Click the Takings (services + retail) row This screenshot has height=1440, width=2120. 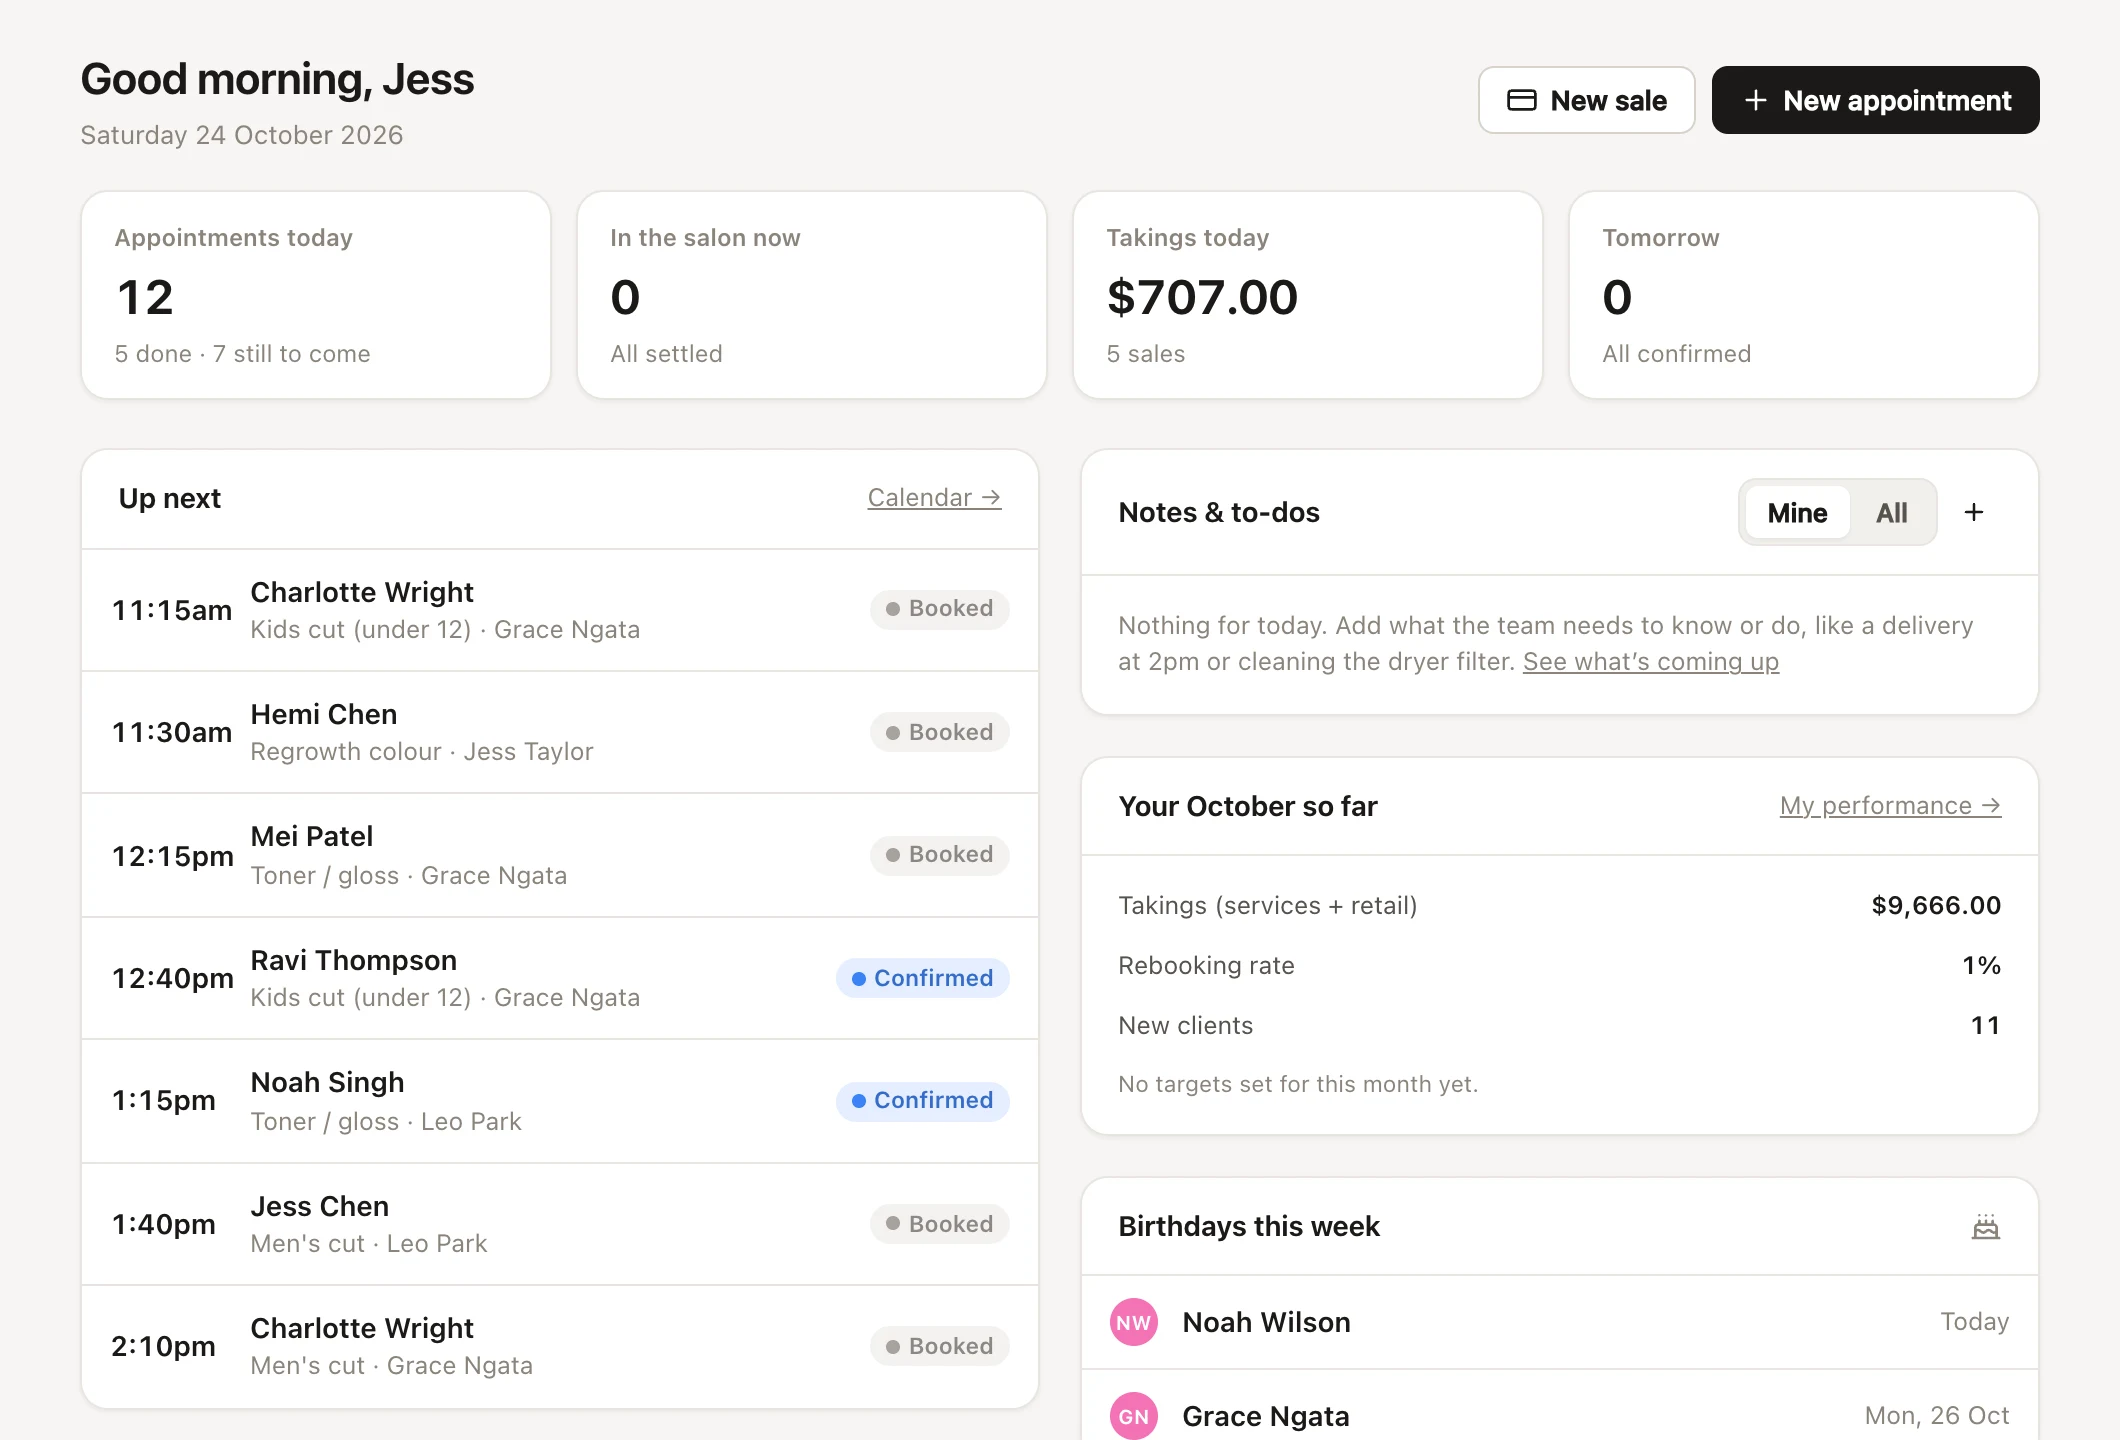click(x=1560, y=906)
